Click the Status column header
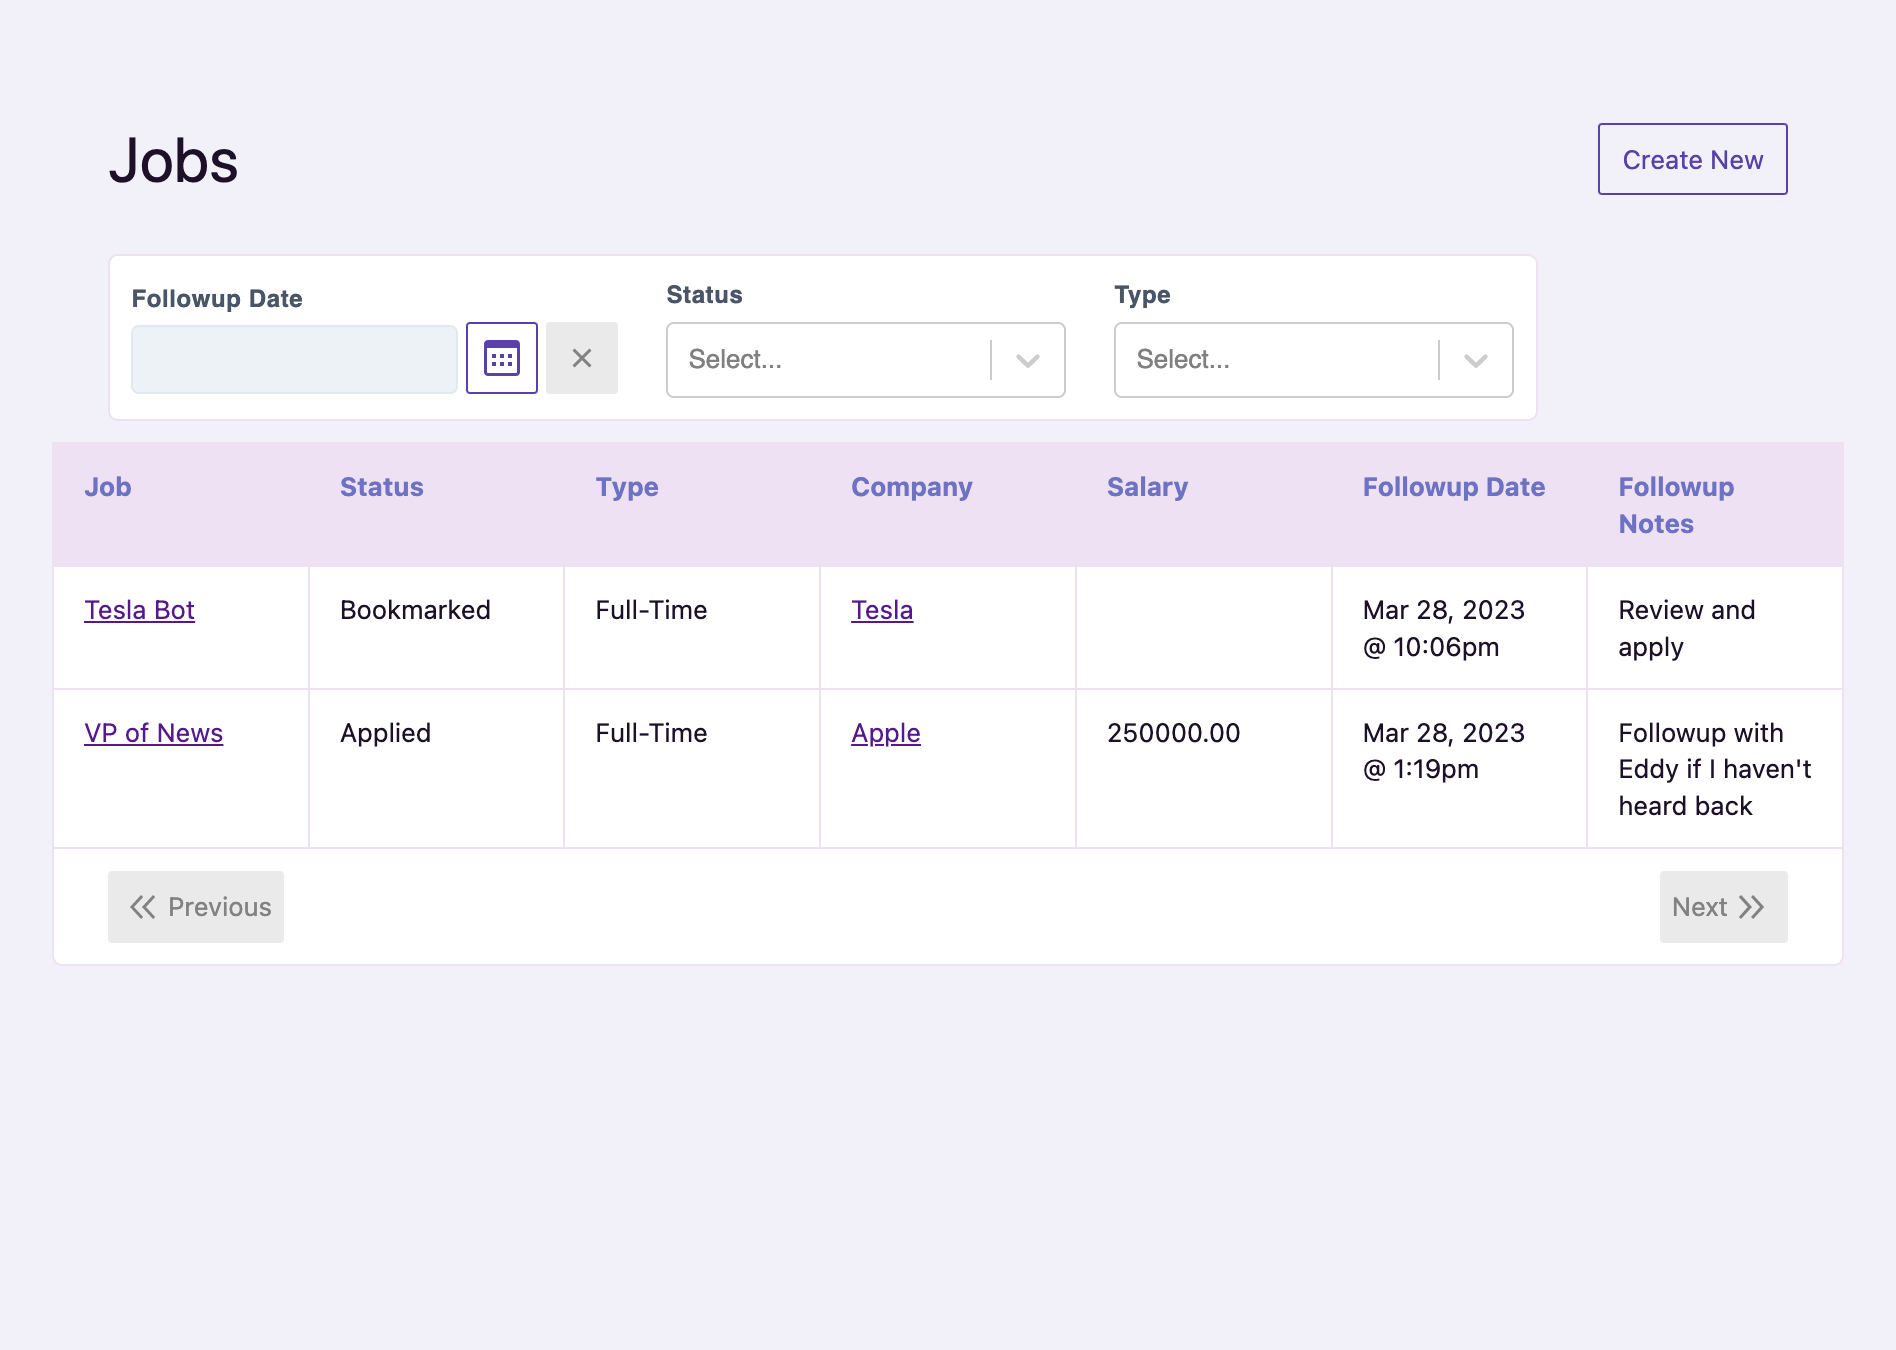This screenshot has height=1350, width=1896. 381,487
